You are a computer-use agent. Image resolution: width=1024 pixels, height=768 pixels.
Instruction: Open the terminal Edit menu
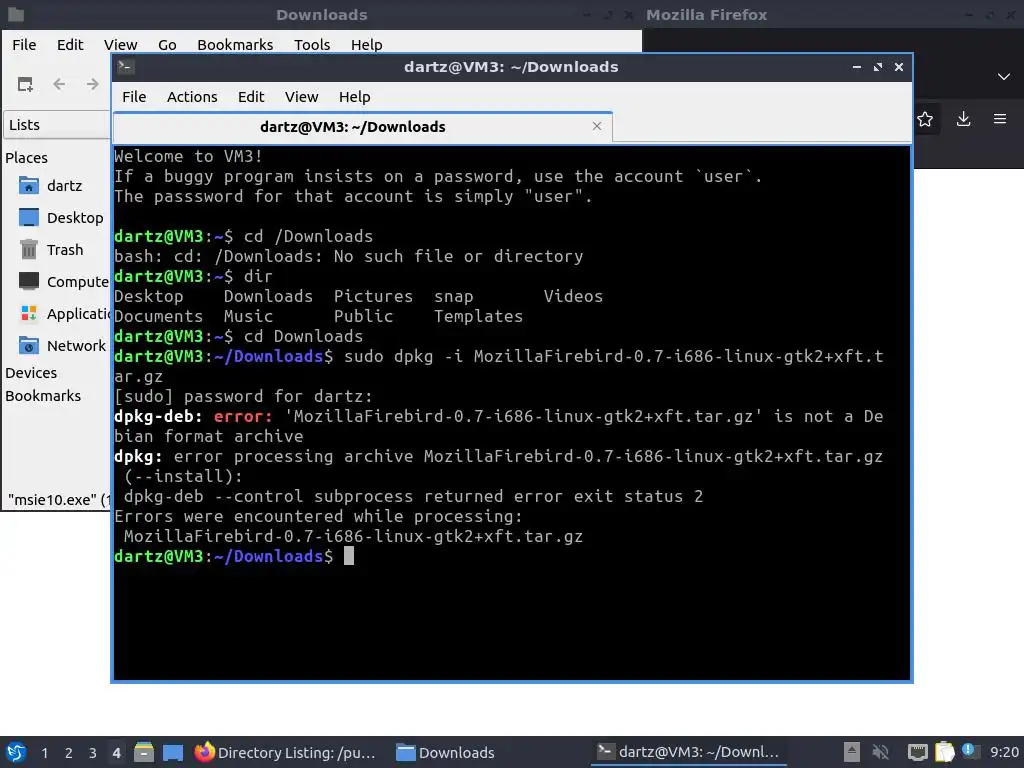pos(251,97)
